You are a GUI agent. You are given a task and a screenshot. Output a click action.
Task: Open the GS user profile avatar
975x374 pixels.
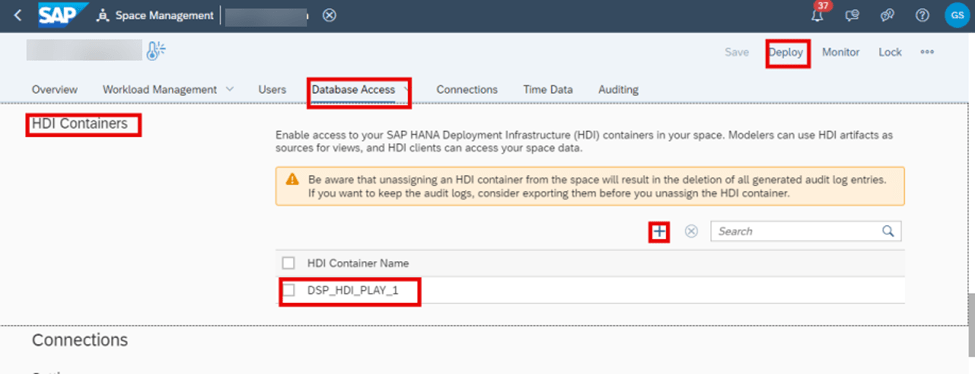956,16
